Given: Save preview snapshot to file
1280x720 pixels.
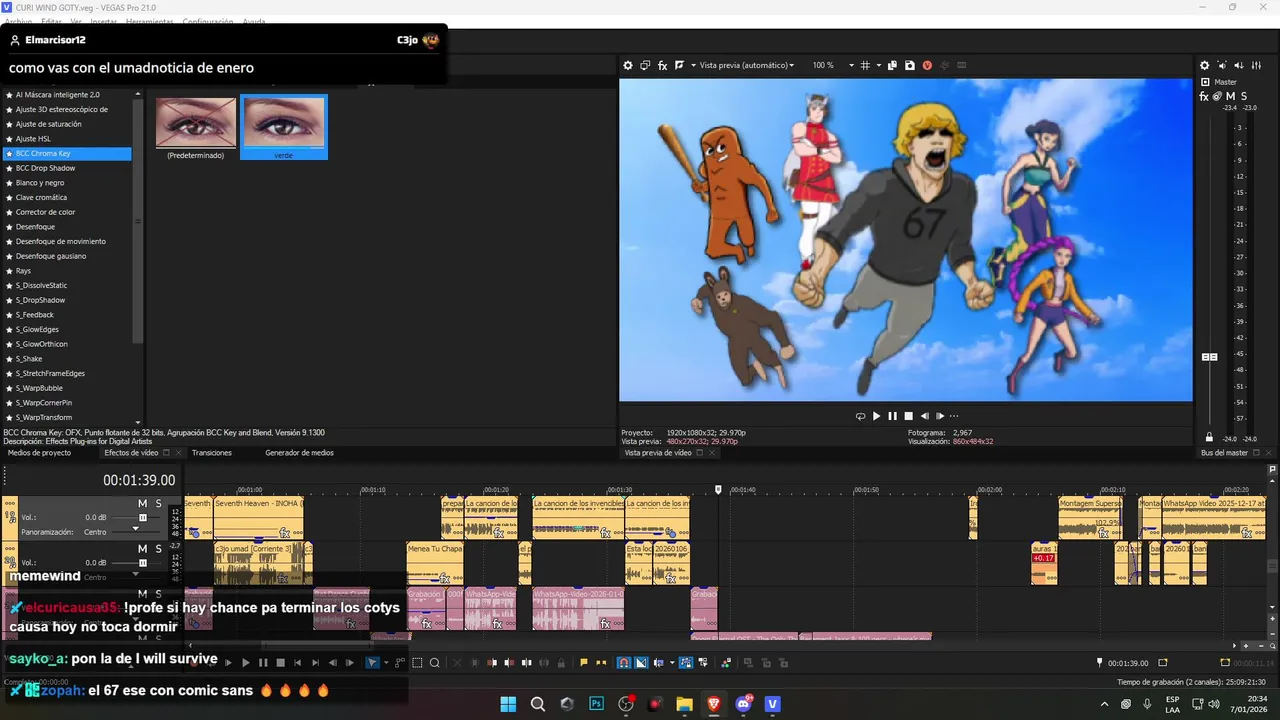Looking at the screenshot, I should 909,65.
